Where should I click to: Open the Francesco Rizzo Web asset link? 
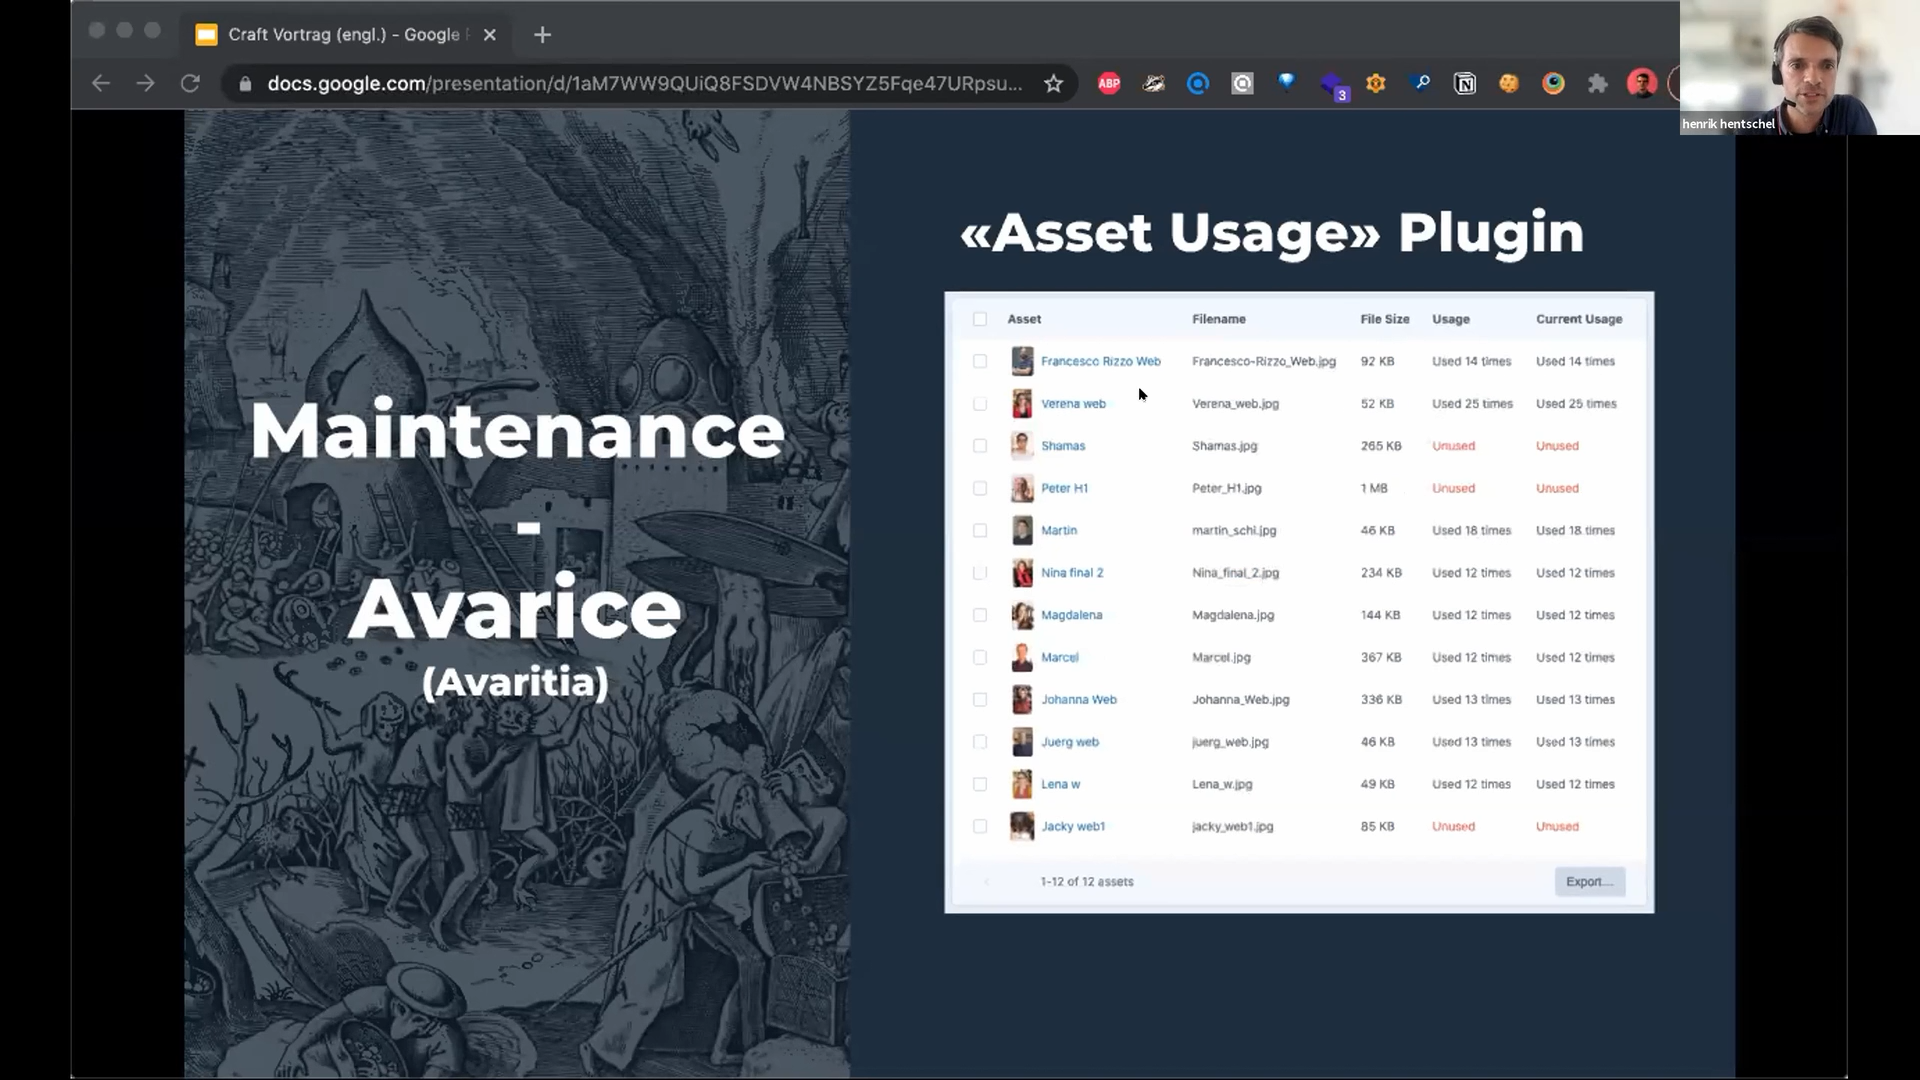1100,361
